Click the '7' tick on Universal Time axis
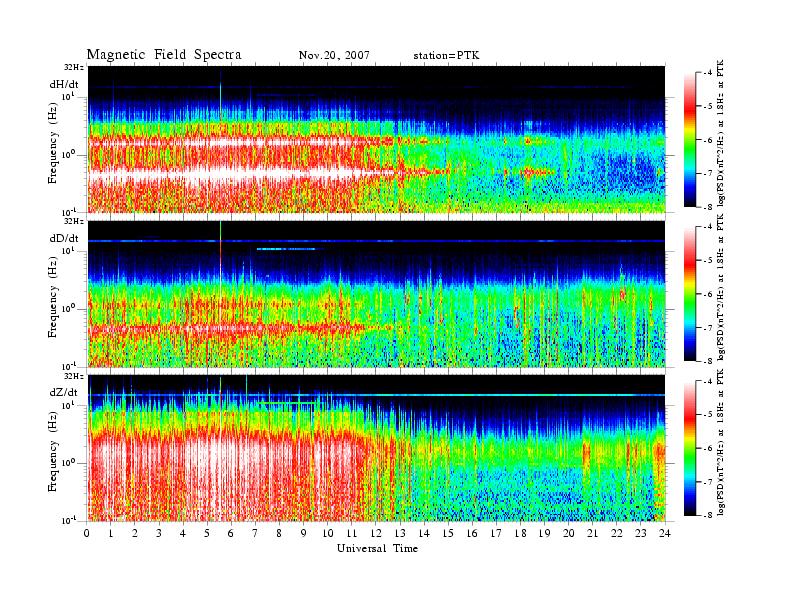This screenshot has width=792, height=612. pyautogui.click(x=255, y=533)
